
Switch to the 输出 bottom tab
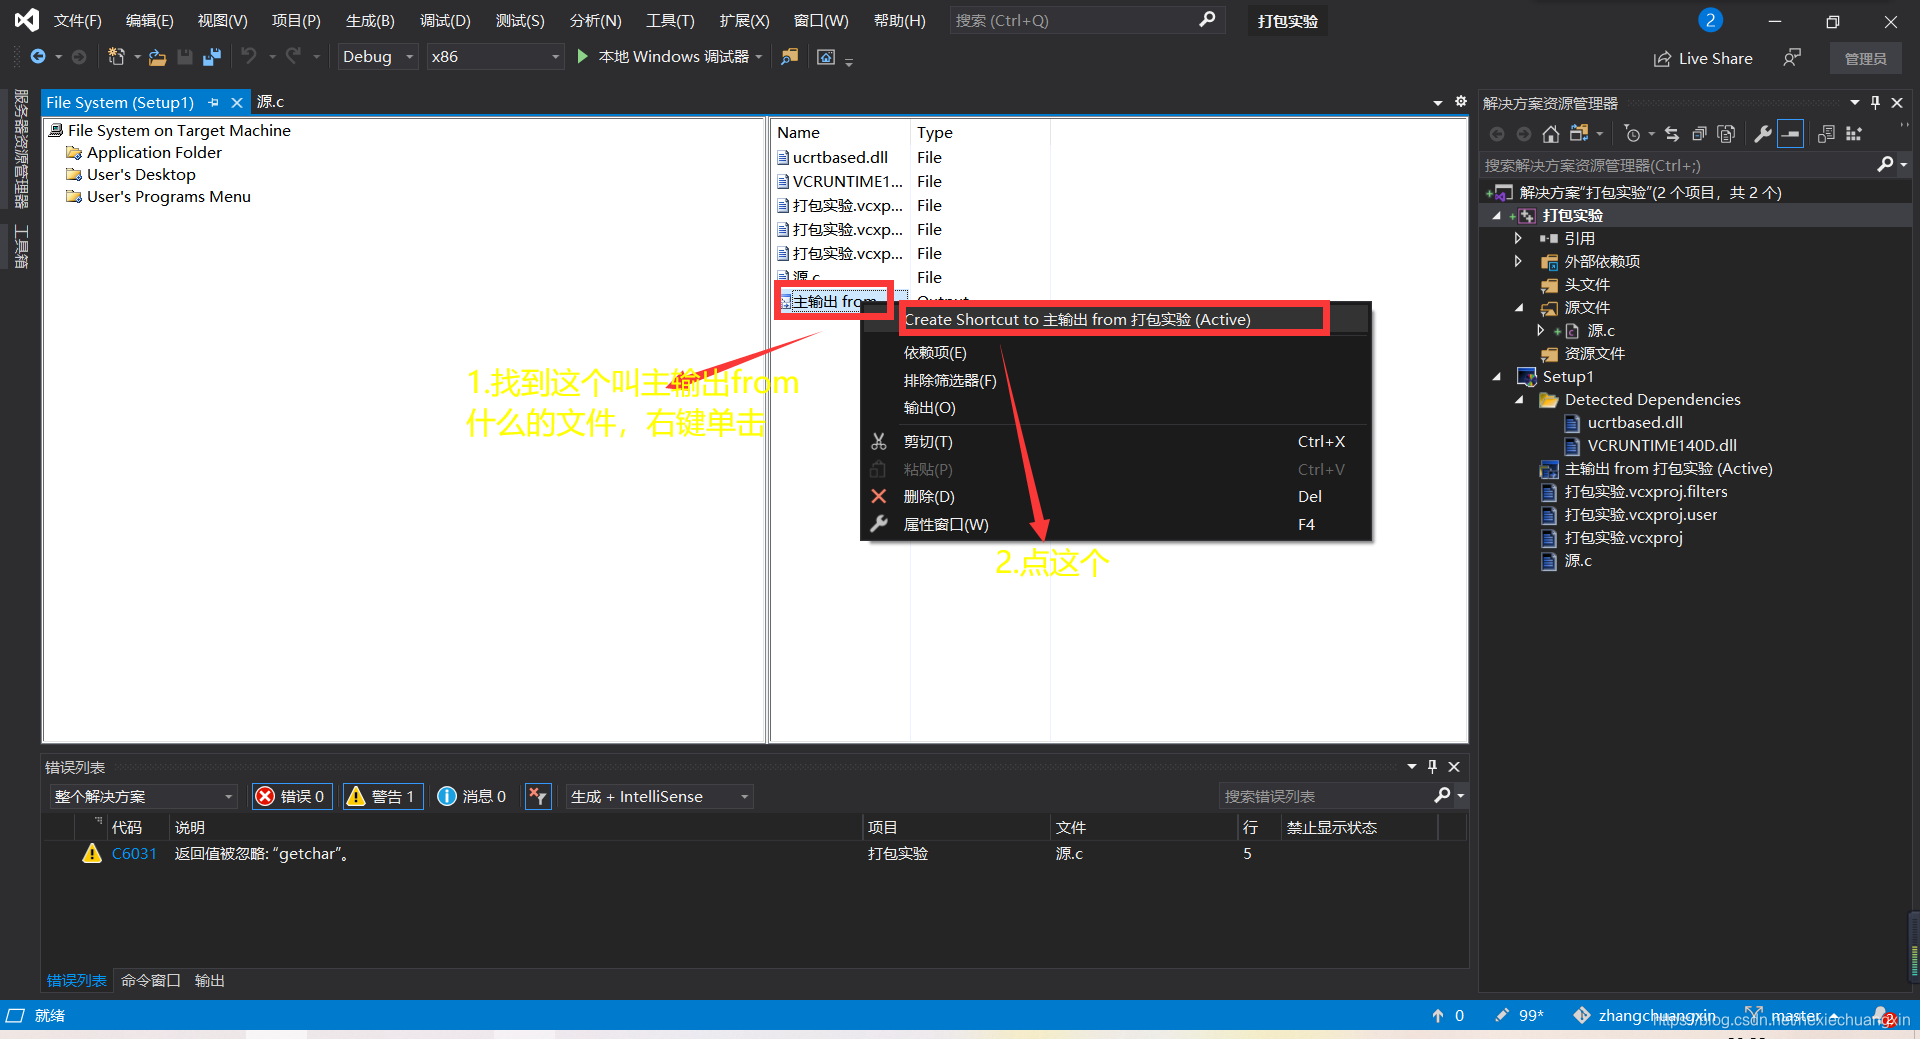[x=209, y=981]
